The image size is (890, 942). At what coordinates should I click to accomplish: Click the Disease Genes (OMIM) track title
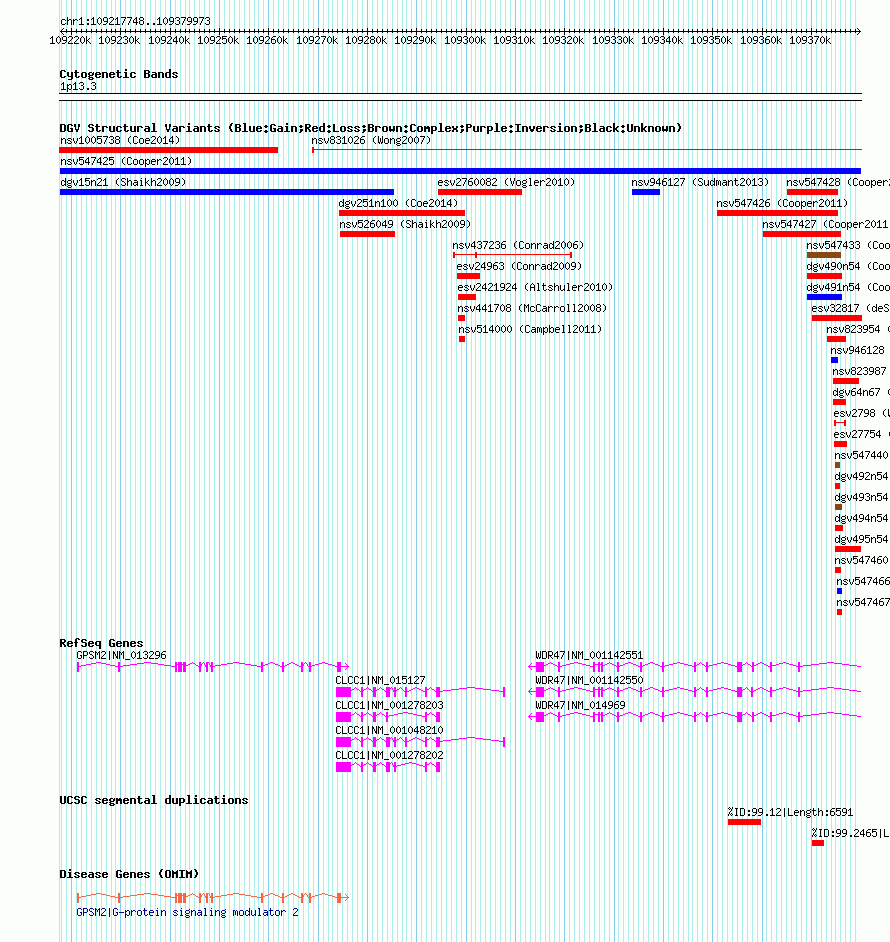click(129, 874)
